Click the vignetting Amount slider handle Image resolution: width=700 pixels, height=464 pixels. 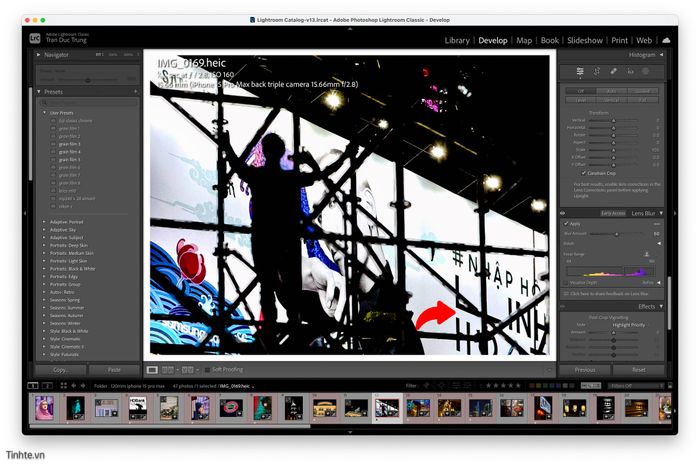click(x=613, y=333)
